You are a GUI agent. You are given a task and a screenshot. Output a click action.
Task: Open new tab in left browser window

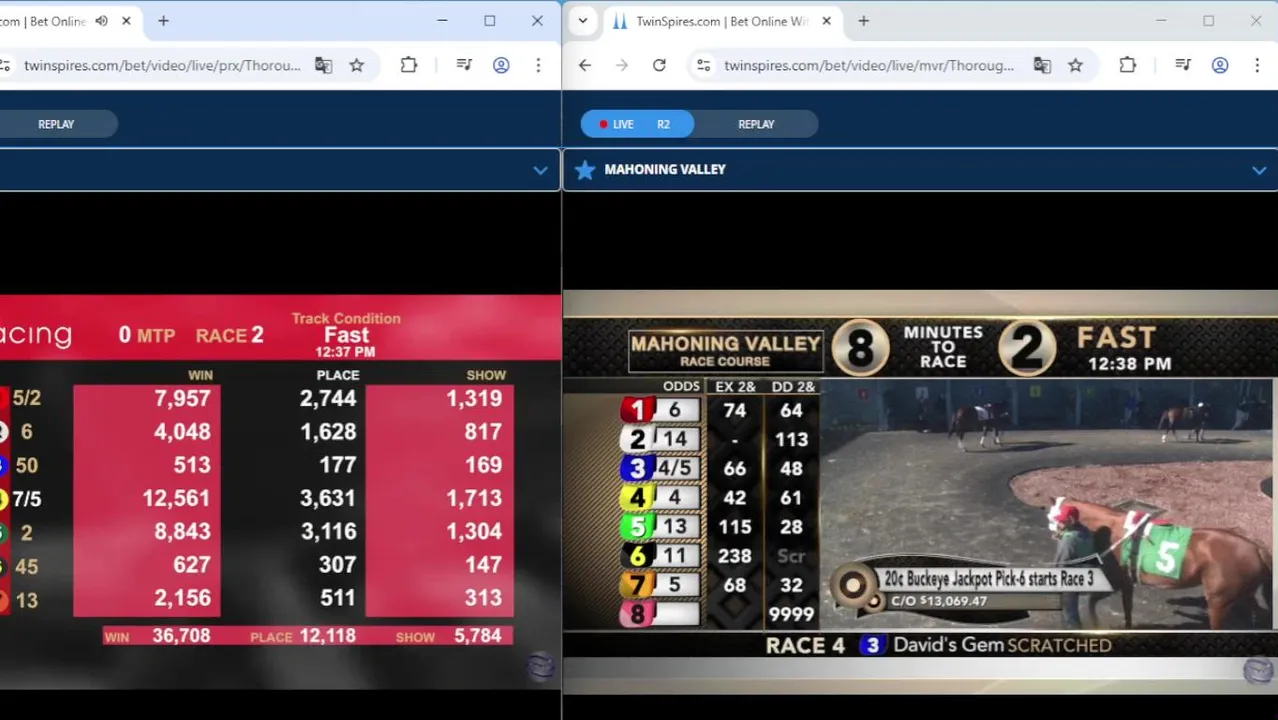[x=163, y=21]
